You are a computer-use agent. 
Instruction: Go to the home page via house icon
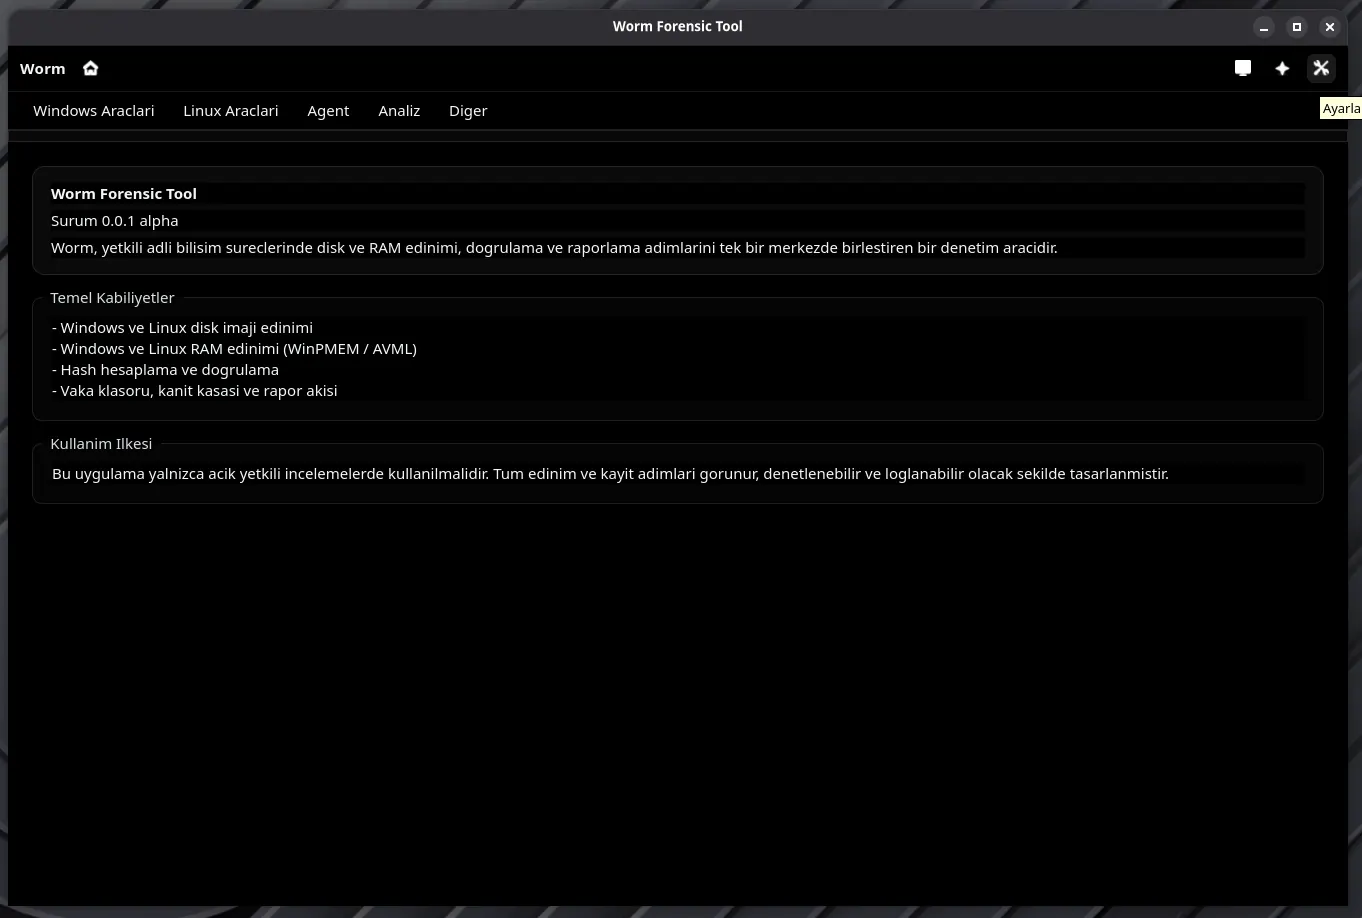point(91,68)
